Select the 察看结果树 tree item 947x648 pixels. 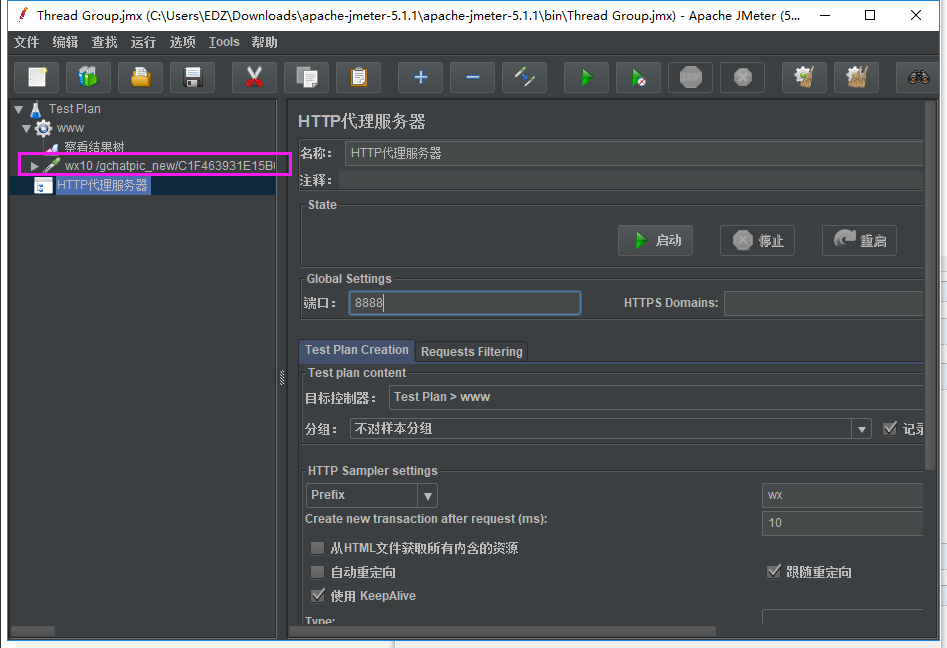point(94,147)
